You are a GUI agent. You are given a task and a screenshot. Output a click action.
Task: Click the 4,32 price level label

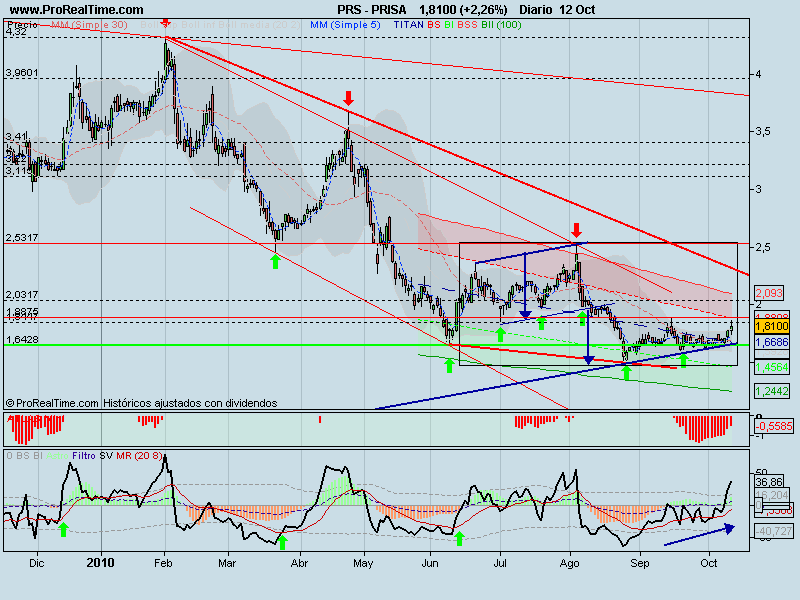coord(16,32)
